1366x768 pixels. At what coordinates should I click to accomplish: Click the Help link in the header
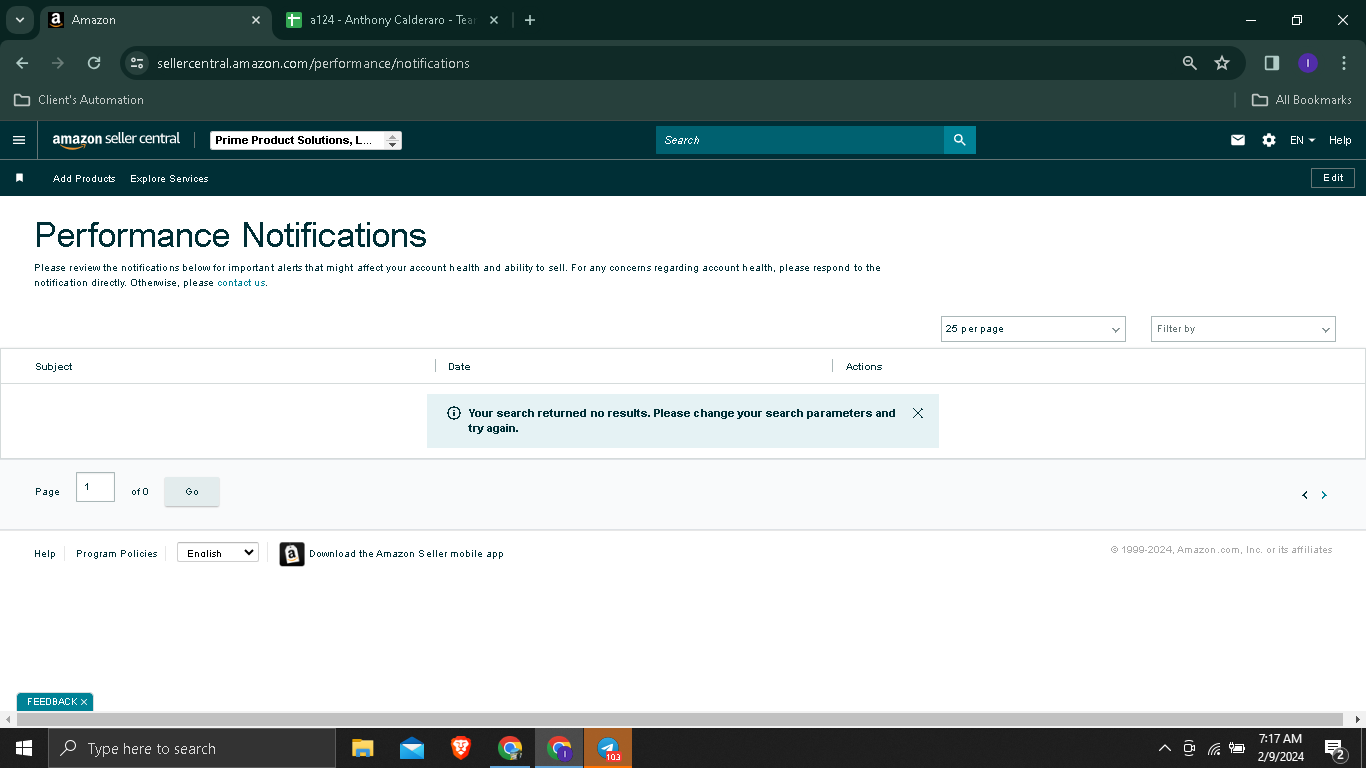1340,140
